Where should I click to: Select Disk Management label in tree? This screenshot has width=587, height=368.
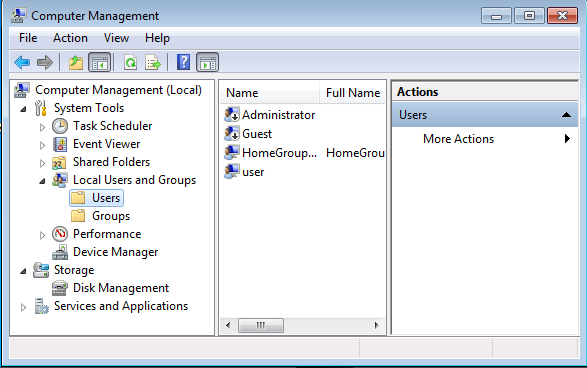tap(121, 288)
